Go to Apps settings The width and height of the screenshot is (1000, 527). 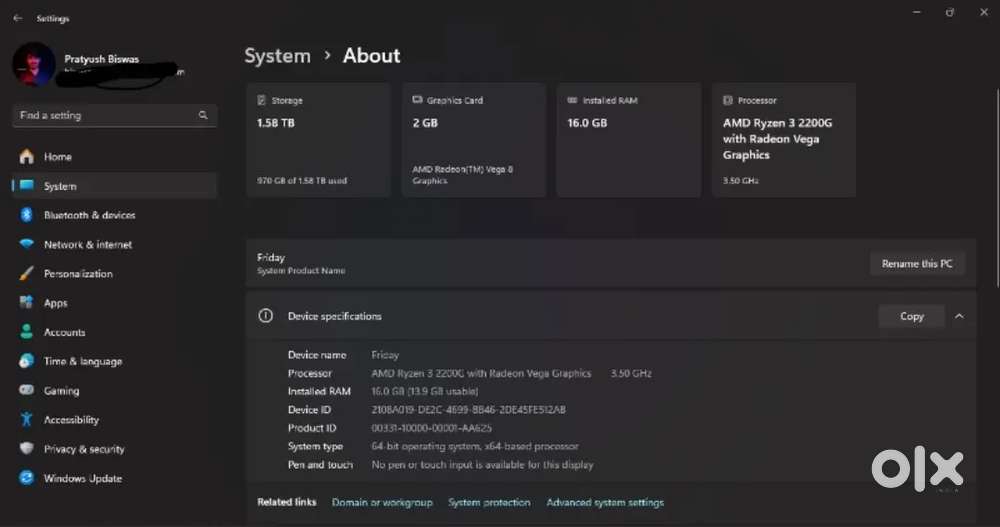55,303
